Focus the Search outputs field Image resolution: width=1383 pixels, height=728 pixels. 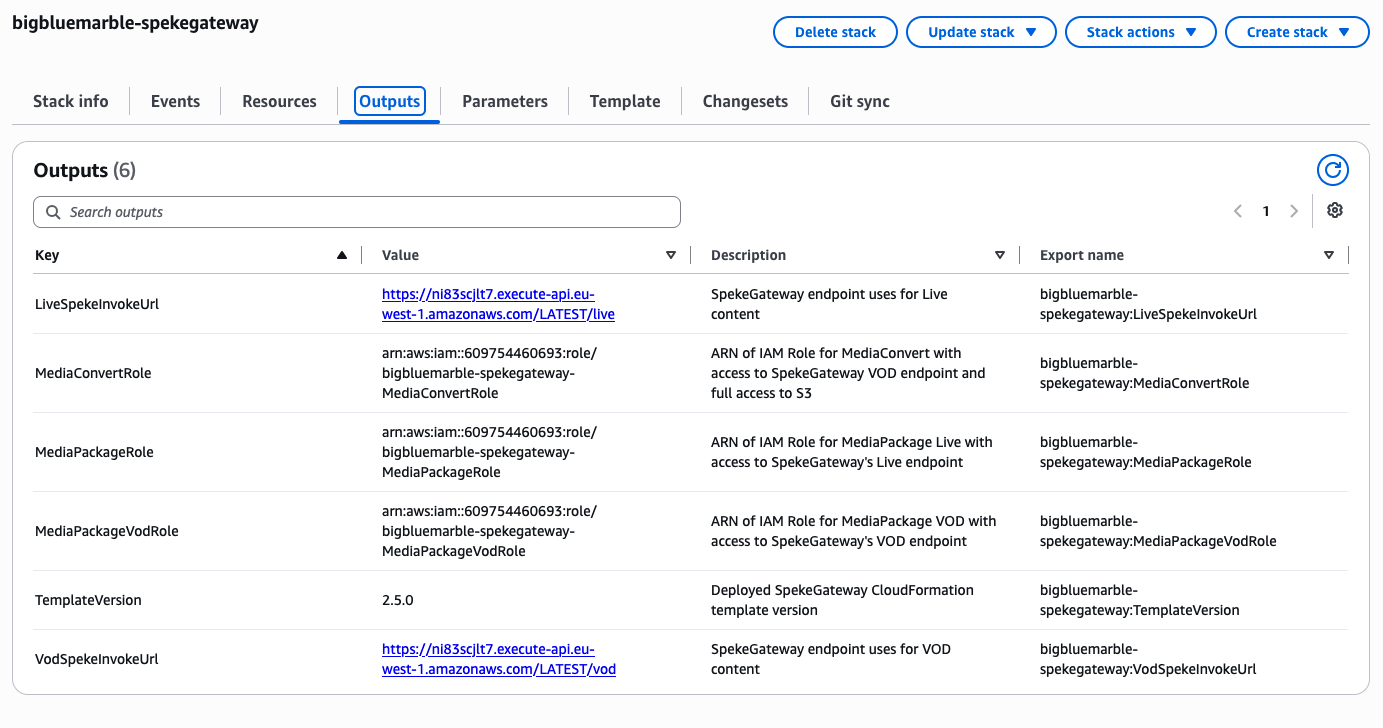click(x=357, y=212)
